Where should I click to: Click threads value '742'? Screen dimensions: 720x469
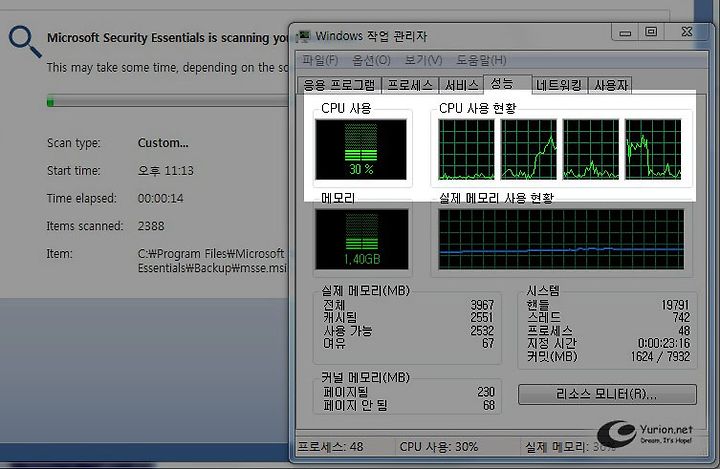681,317
